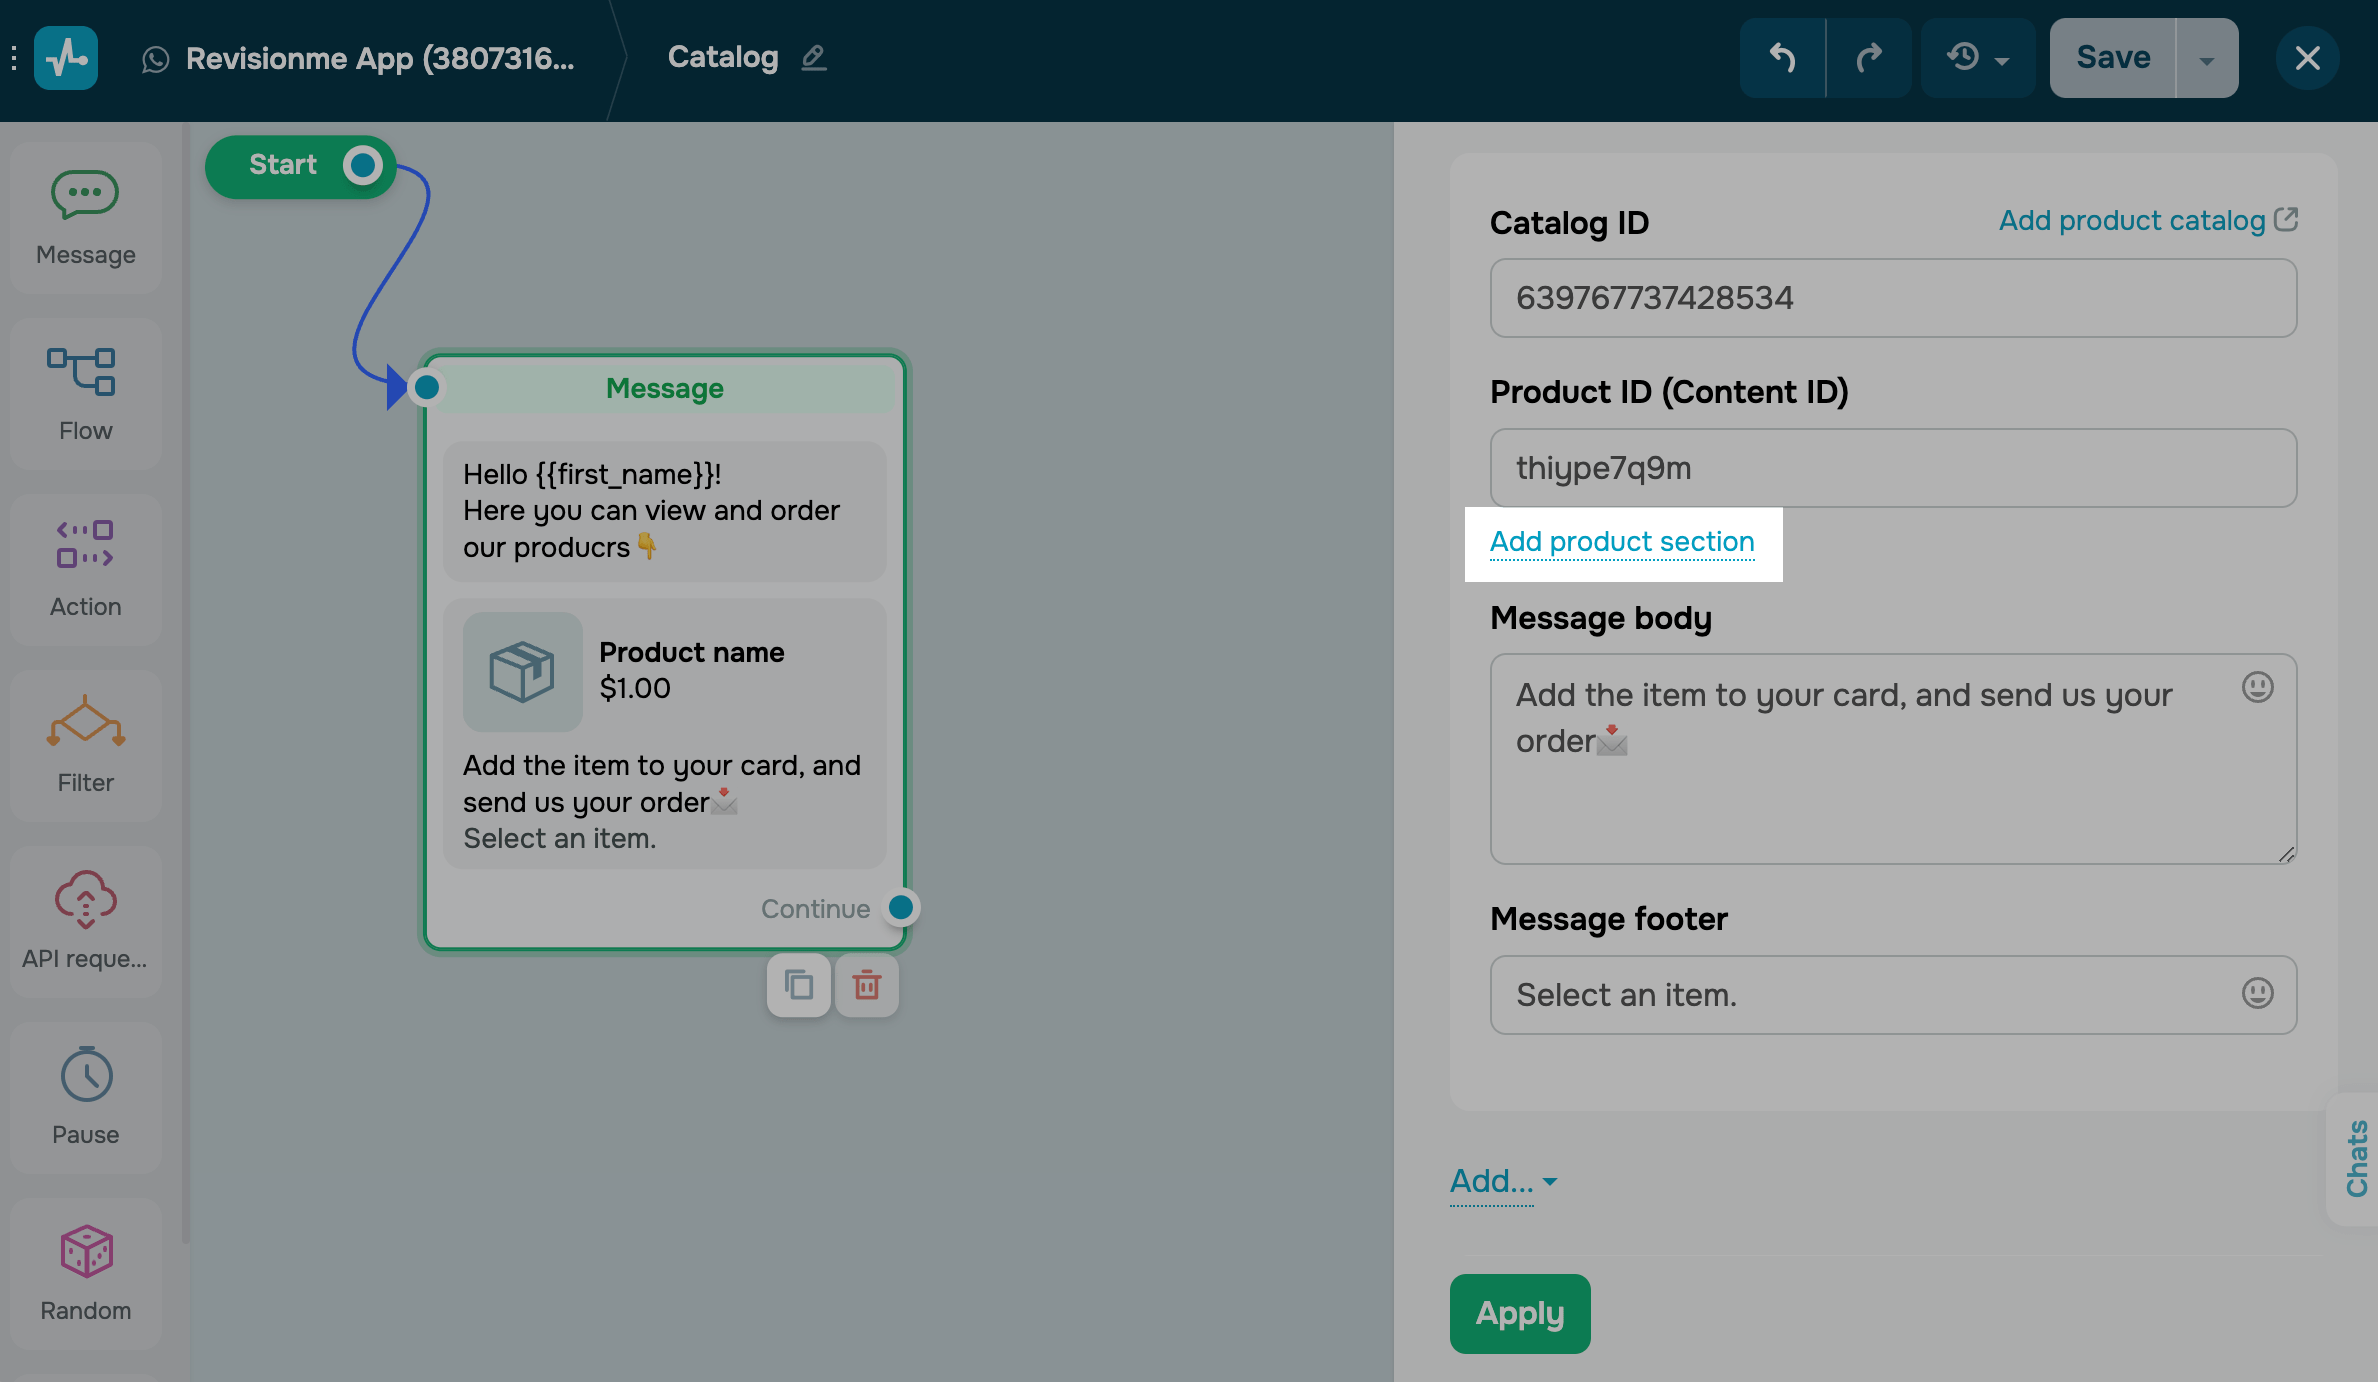Click the redo arrow button
This screenshot has height=1382, width=2378.
1868,58
